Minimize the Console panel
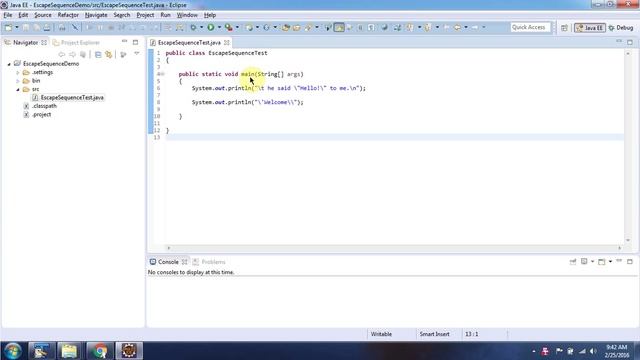This screenshot has height=360, width=640. click(619, 261)
